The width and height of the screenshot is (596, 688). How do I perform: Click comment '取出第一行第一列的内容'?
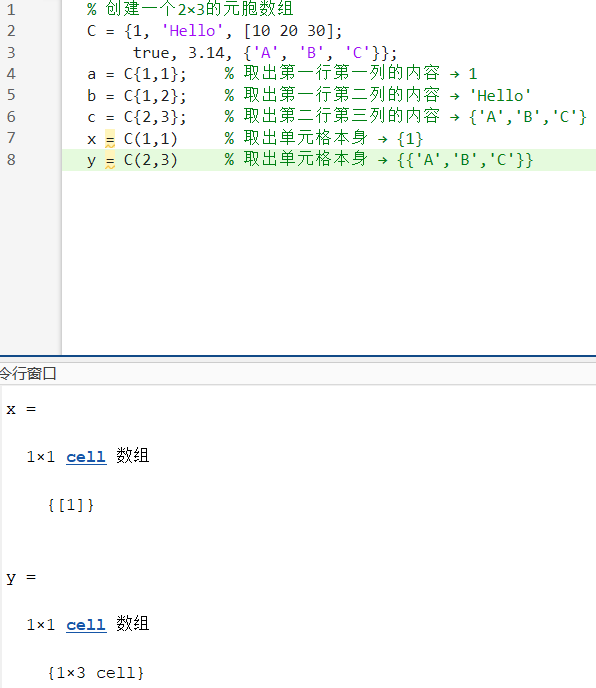(342, 73)
